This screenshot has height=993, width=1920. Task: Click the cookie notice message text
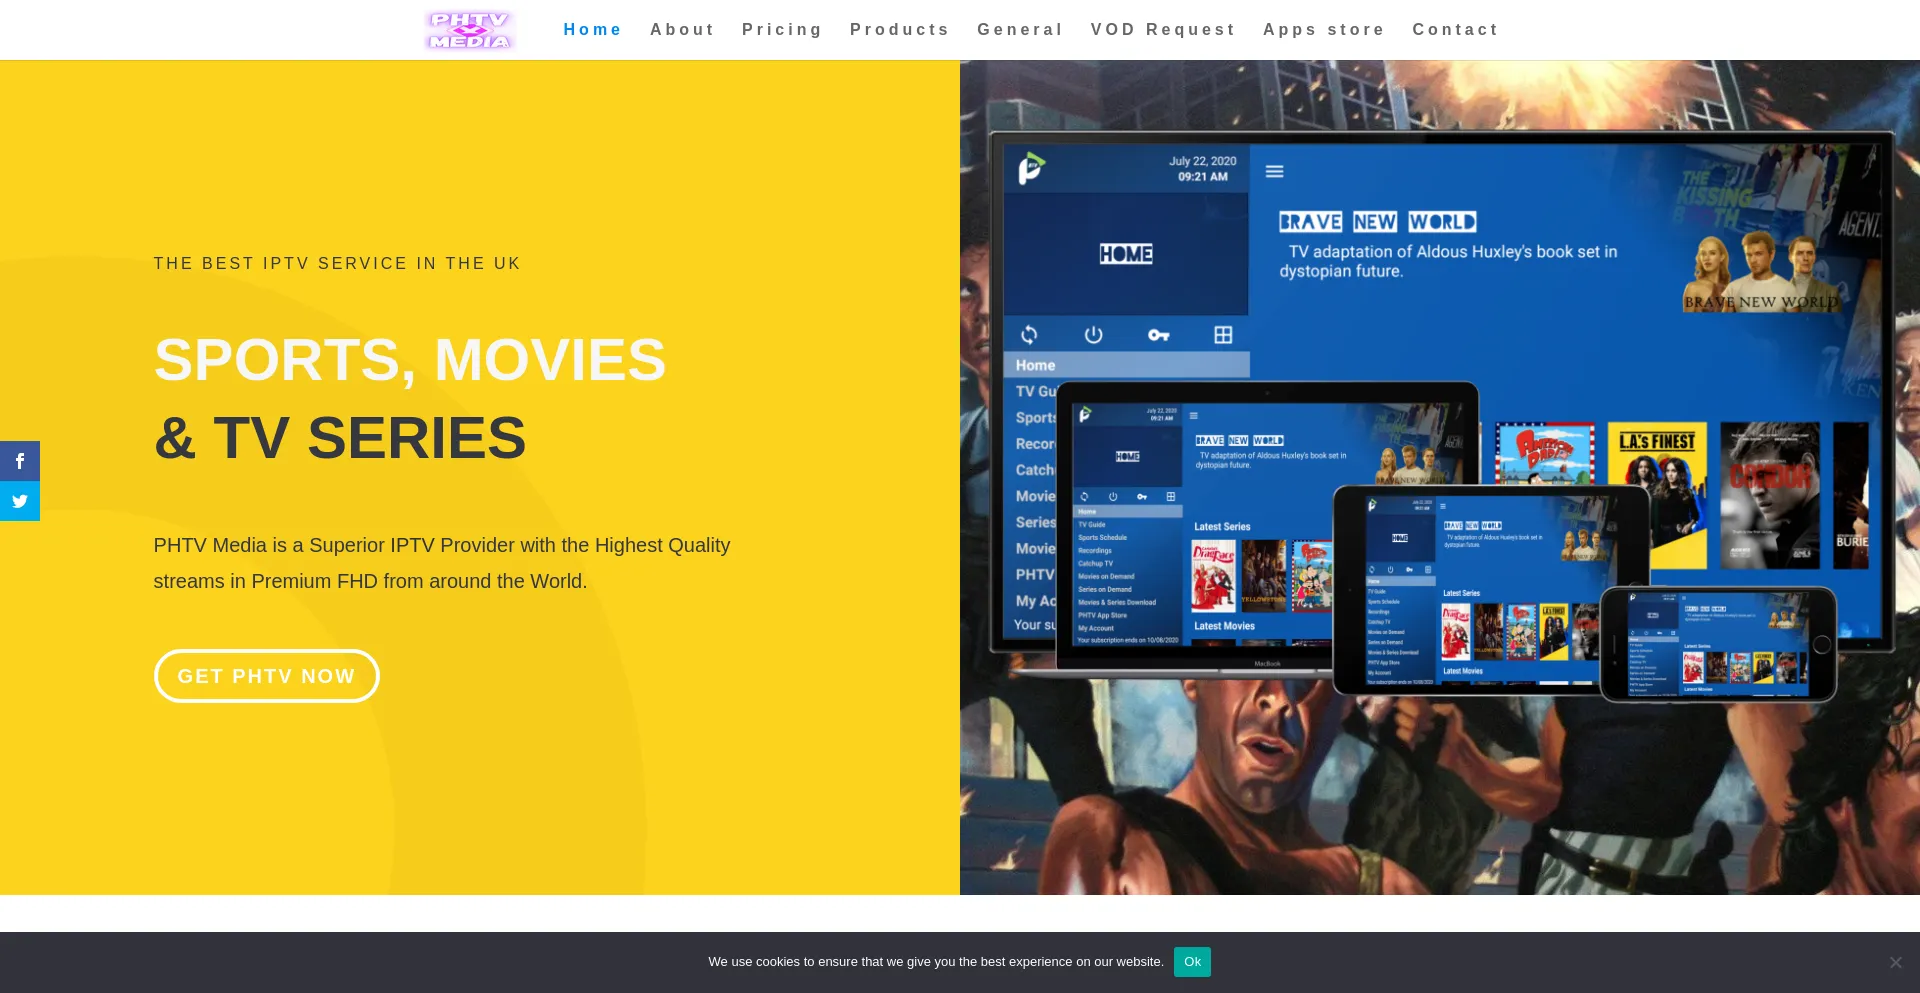tap(936, 962)
